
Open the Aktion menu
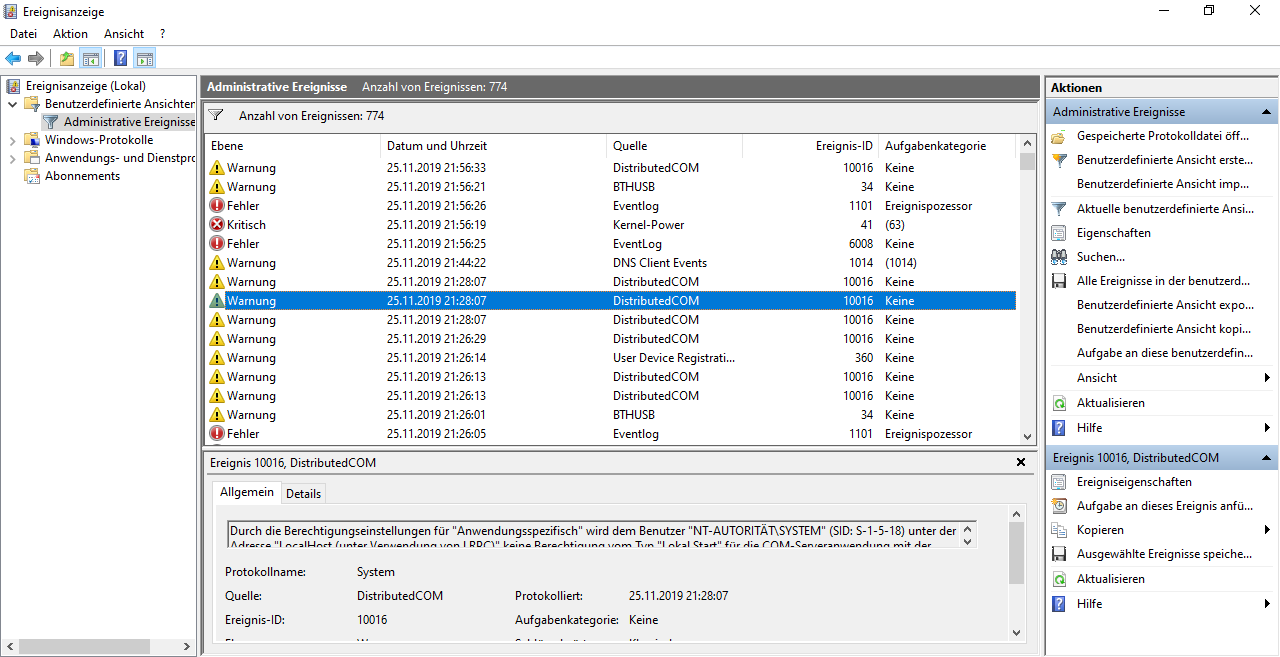click(70, 34)
